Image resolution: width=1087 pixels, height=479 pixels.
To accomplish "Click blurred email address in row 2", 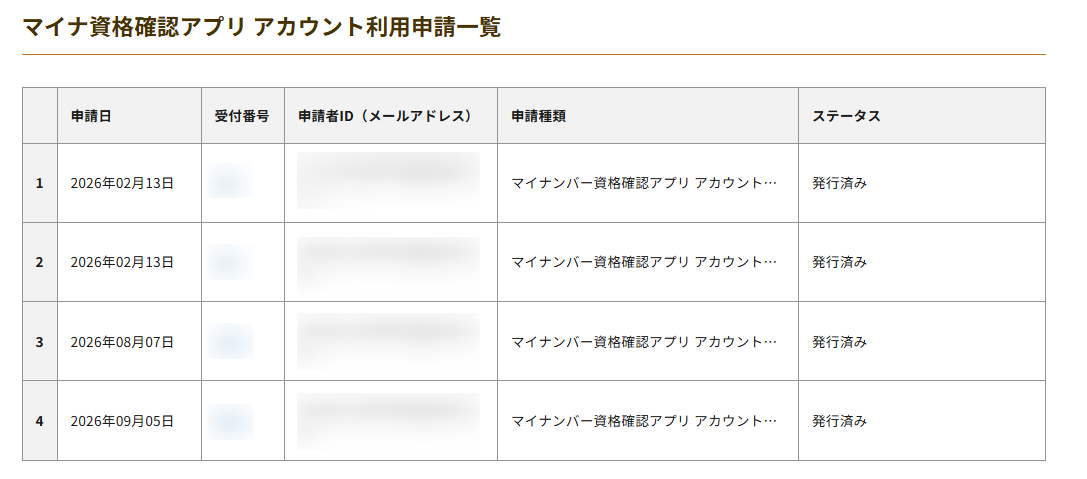I will click(388, 265).
